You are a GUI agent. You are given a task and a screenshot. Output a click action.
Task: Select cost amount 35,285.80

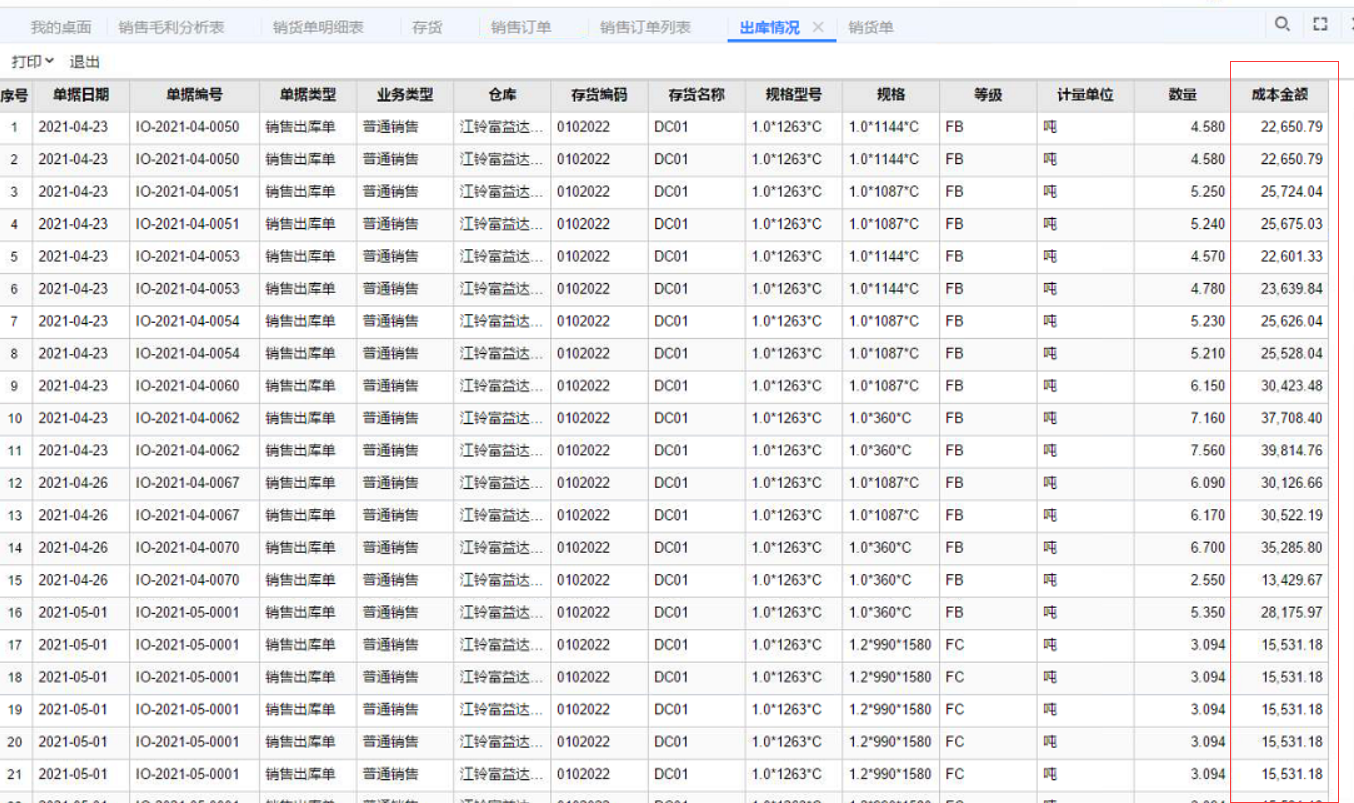tap(1292, 548)
